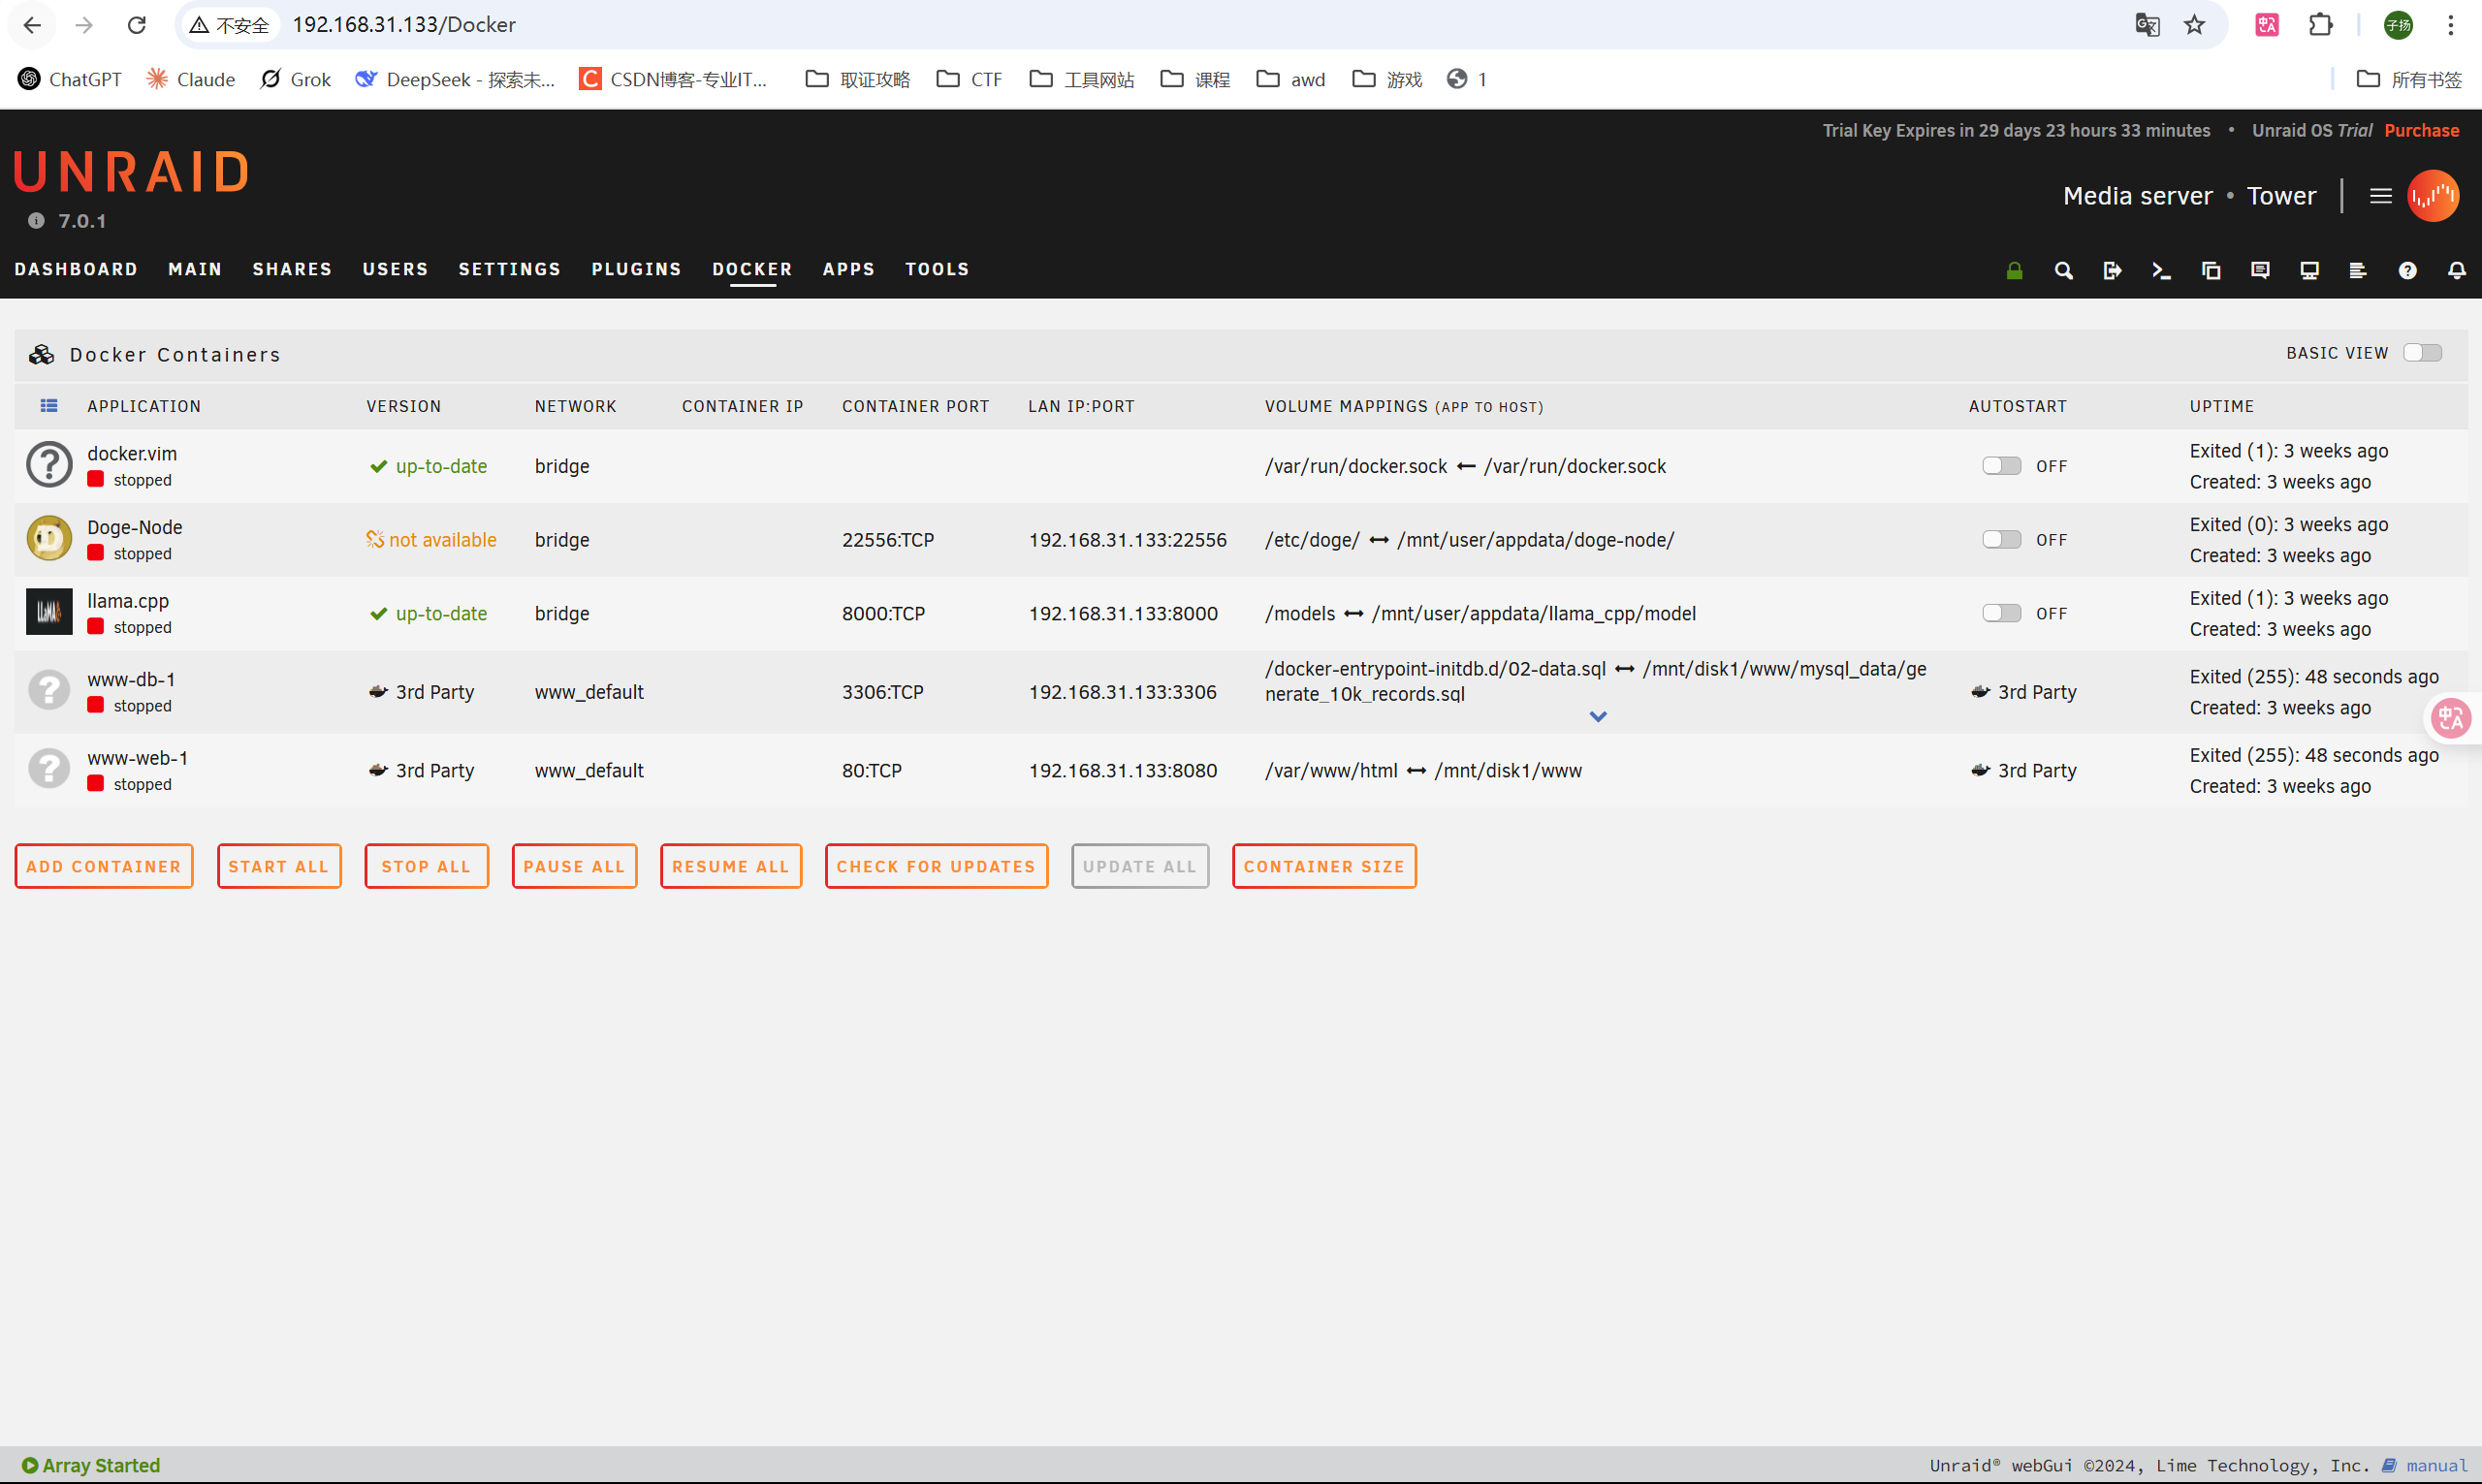
Task: Click the Pause All button
Action: pyautogui.click(x=574, y=866)
